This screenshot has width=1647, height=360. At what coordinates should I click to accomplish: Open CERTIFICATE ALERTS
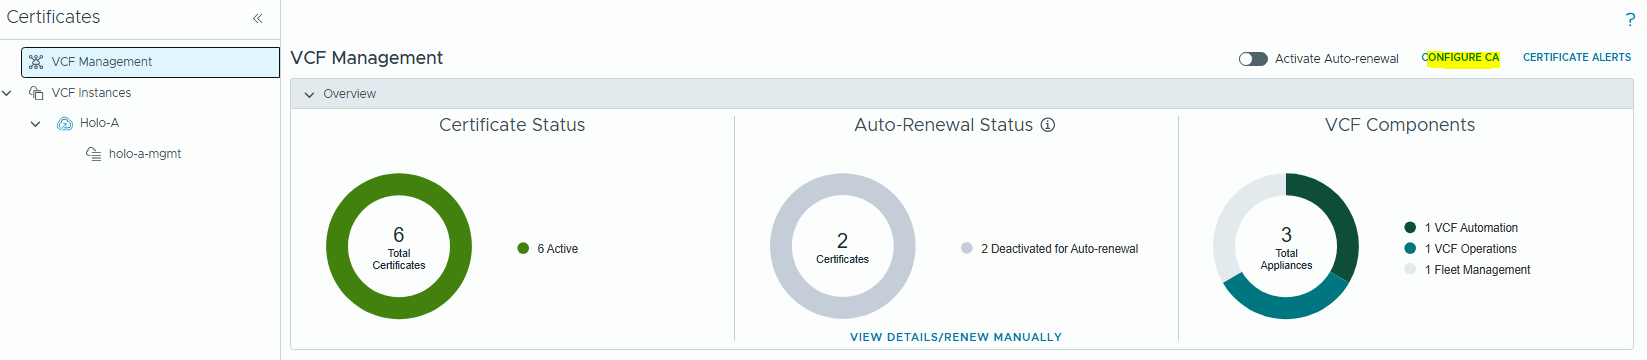(1577, 58)
